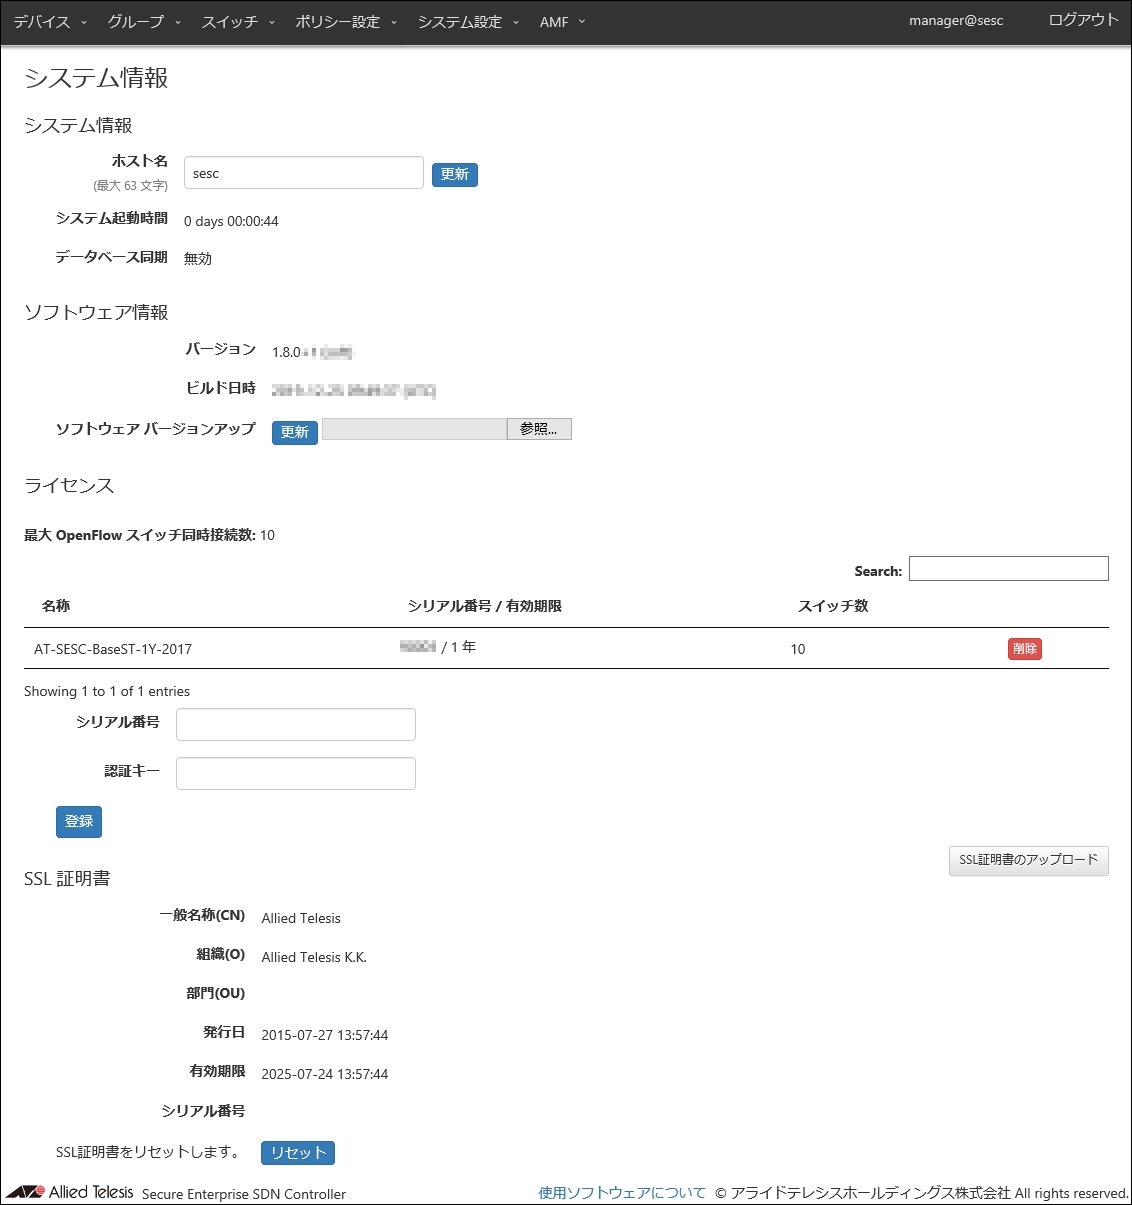Image resolution: width=1132 pixels, height=1205 pixels.
Task: Click 更新 button next to host name
Action: click(x=455, y=174)
